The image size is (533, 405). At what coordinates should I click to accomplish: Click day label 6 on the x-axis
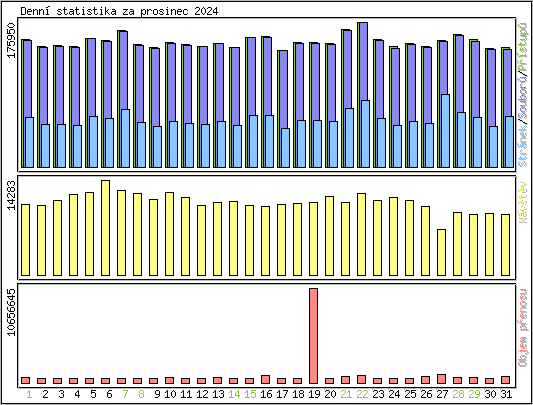pos(109,394)
